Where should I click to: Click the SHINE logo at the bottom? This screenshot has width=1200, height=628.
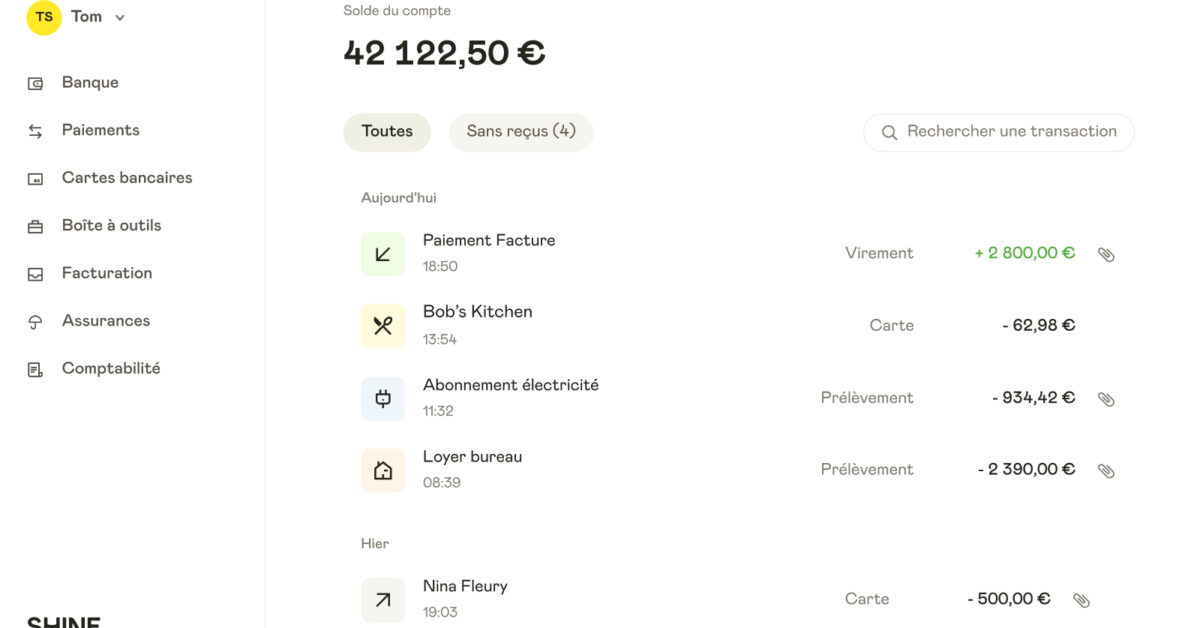63,621
